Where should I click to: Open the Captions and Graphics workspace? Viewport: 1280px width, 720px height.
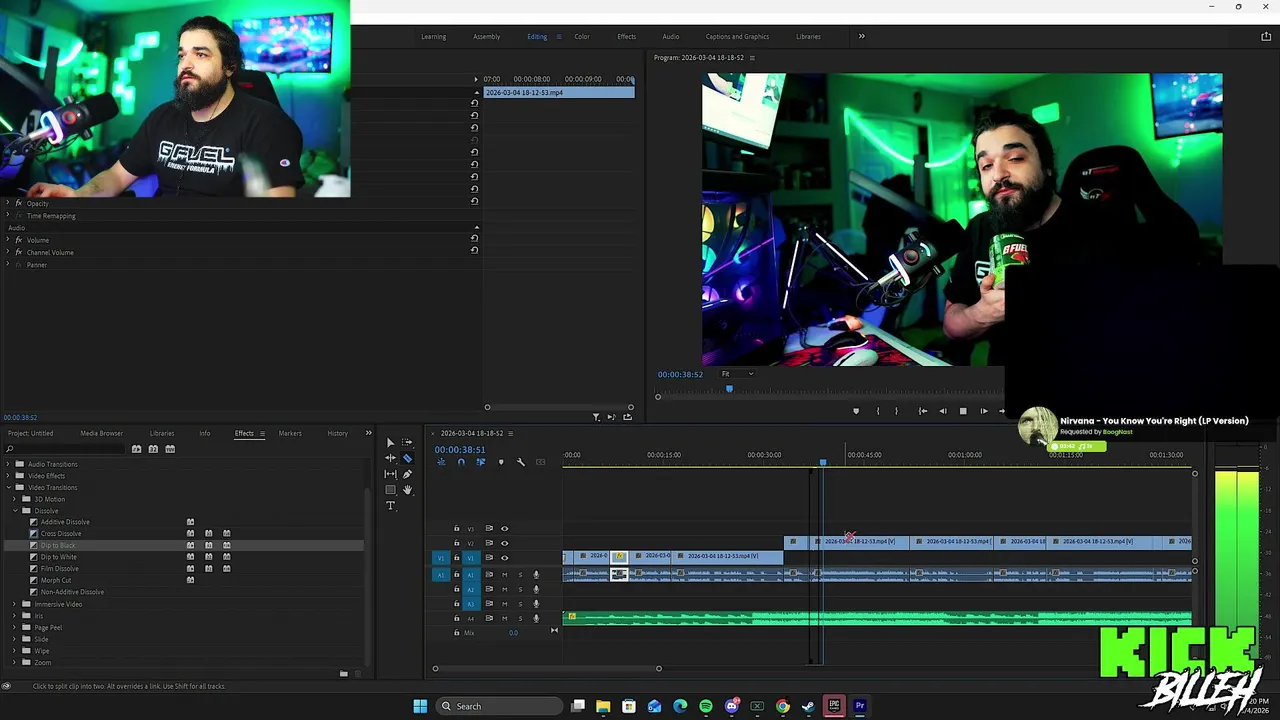(737, 37)
